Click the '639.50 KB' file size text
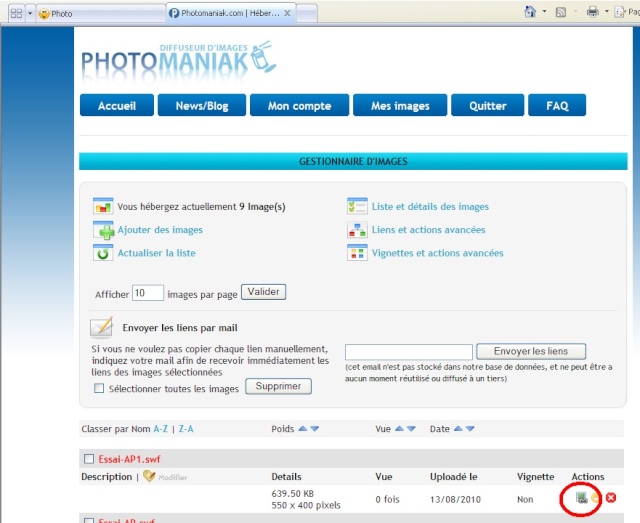This screenshot has width=640, height=523. 293,493
